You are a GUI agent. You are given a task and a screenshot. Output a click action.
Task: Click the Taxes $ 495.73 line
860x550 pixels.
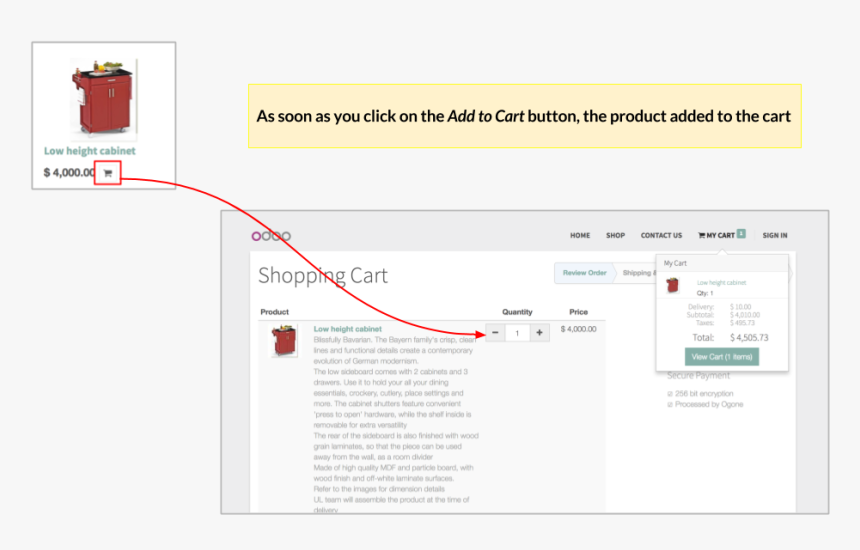(x=725, y=323)
